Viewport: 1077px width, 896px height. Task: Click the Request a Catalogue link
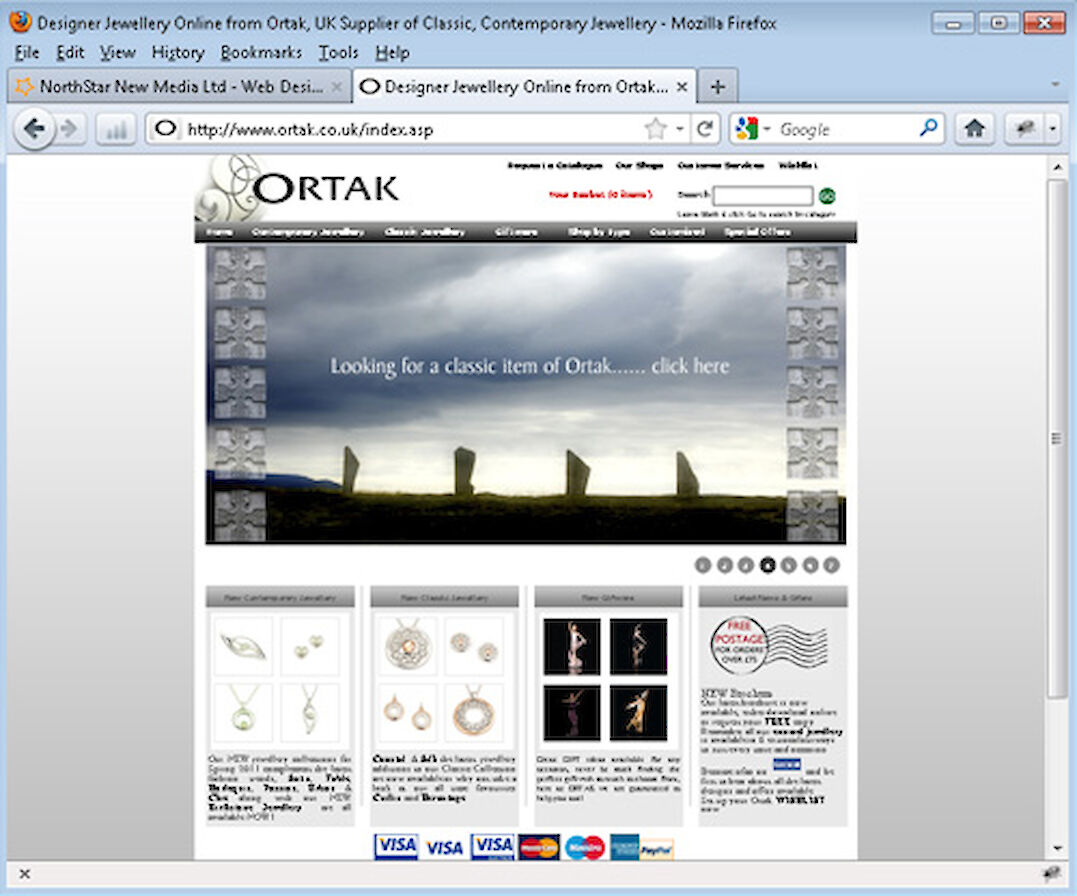554,166
